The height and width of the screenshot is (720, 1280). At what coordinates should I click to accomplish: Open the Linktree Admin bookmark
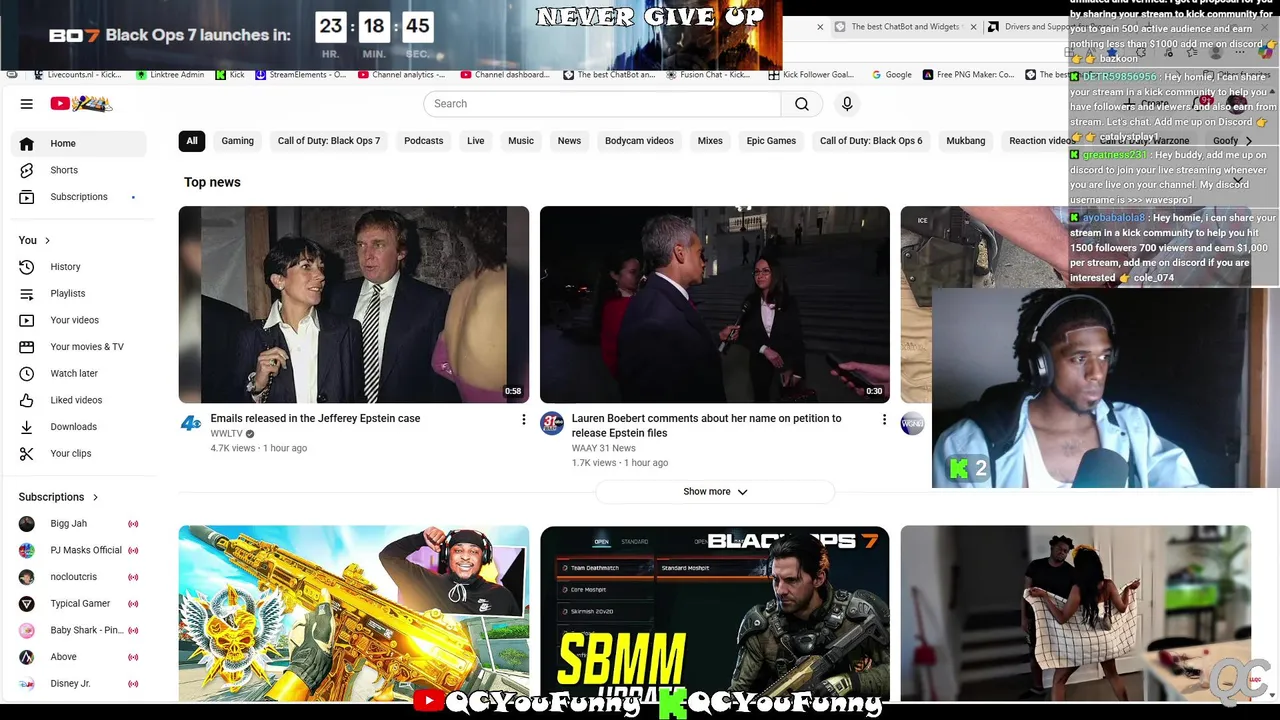pos(170,75)
